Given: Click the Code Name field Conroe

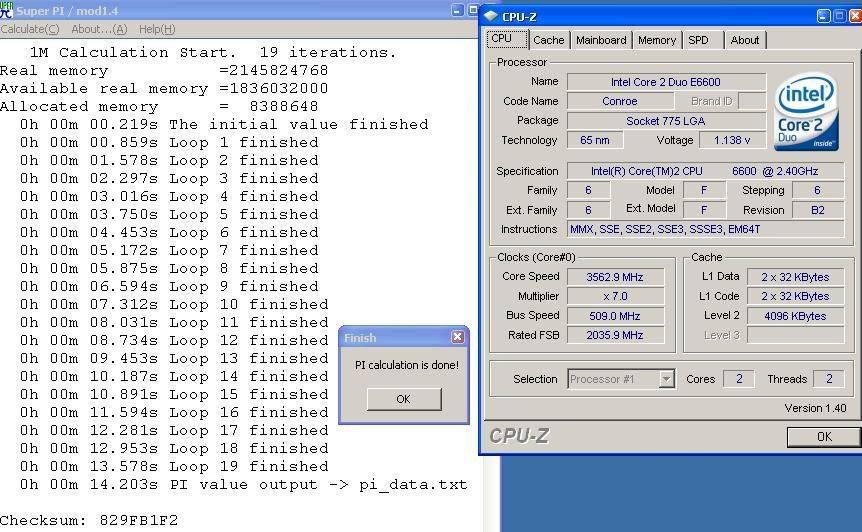Looking at the screenshot, I should [620, 101].
